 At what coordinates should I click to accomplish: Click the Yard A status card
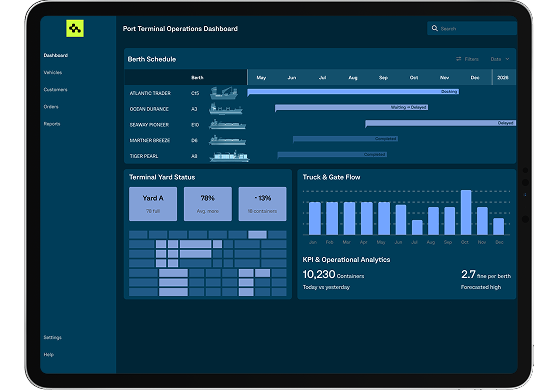(x=153, y=204)
